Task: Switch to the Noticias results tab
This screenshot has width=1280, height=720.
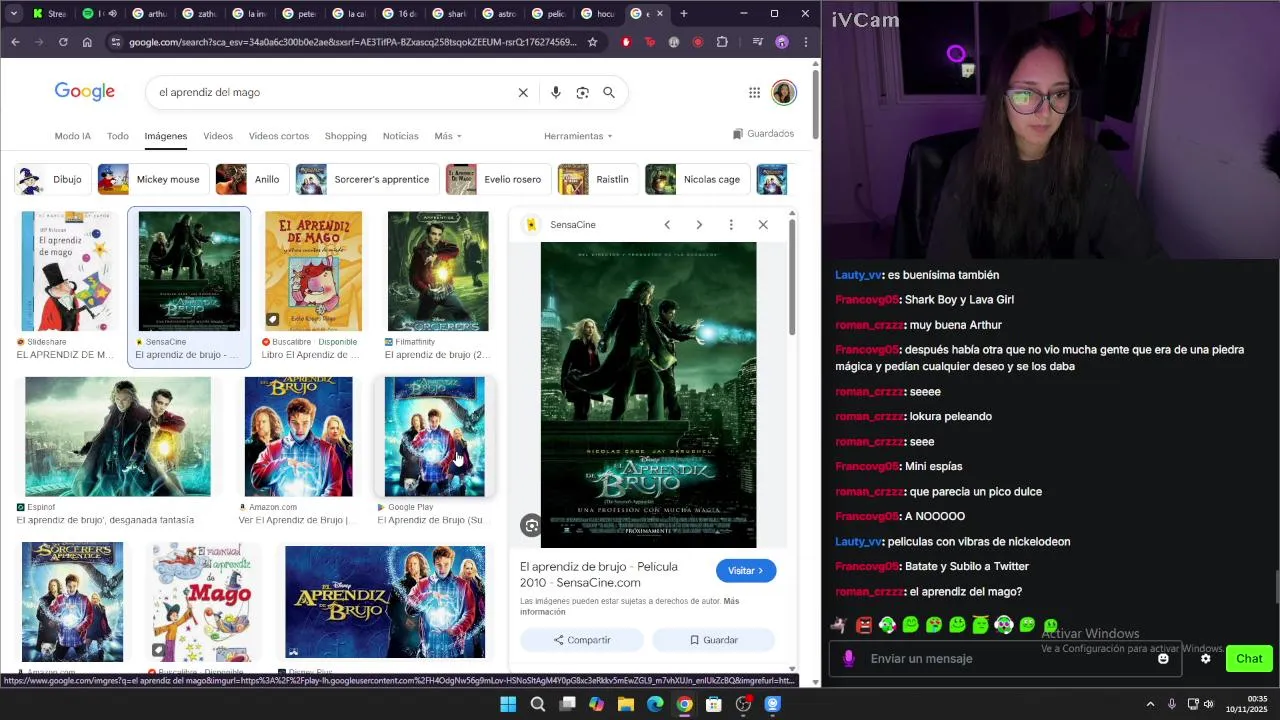Action: [401, 136]
